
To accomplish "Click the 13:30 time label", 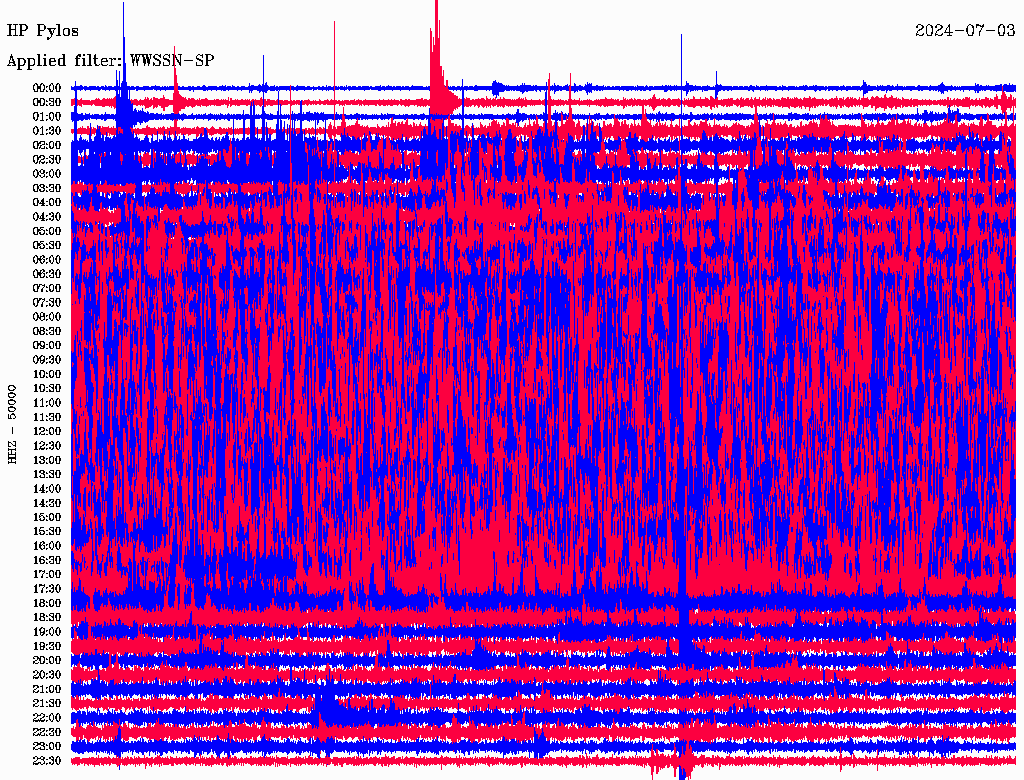I will (x=46, y=474).
